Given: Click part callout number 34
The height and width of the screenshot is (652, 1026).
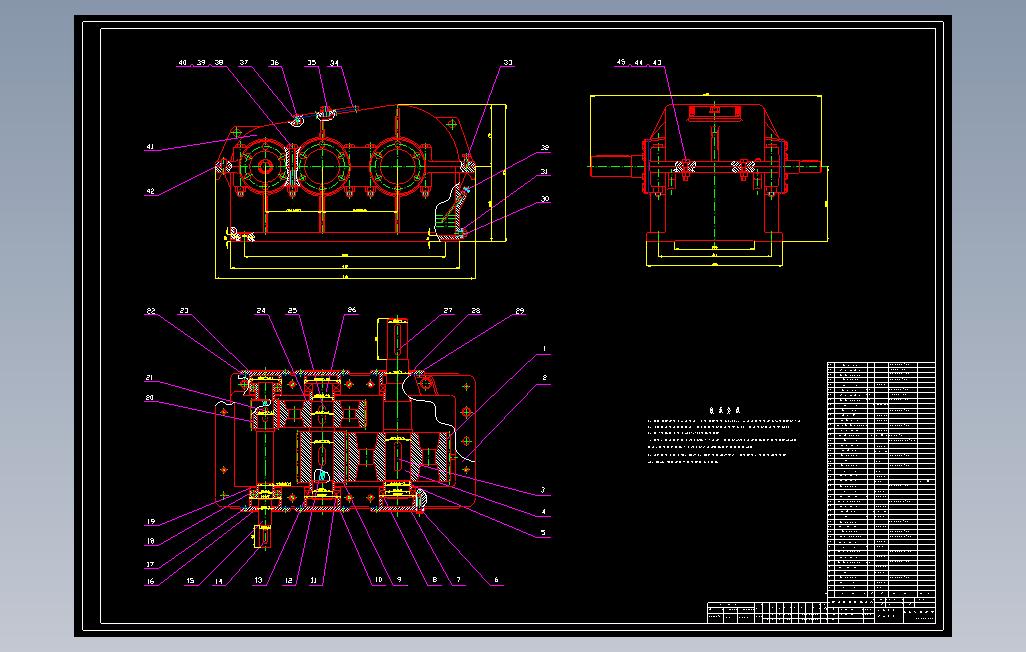Looking at the screenshot, I should click(x=334, y=63).
